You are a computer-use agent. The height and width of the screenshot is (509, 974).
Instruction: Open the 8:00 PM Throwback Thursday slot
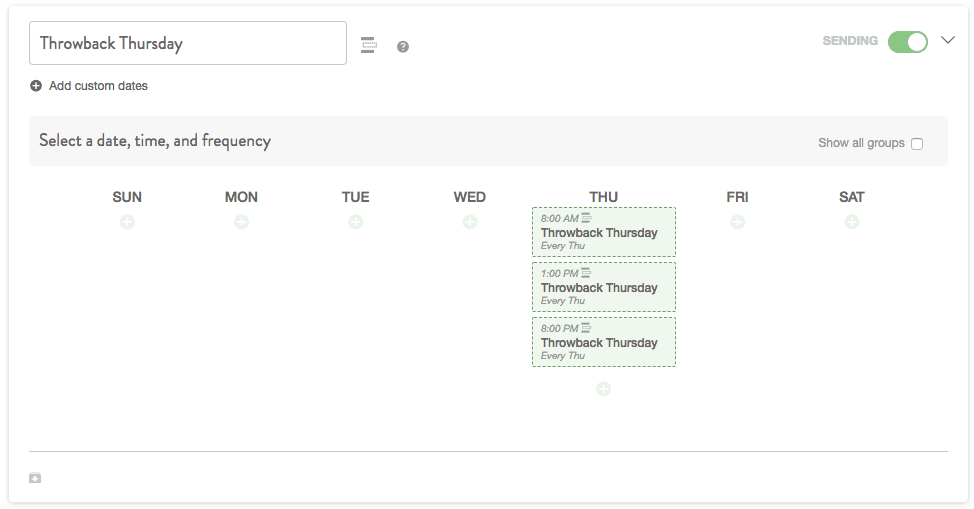604,342
